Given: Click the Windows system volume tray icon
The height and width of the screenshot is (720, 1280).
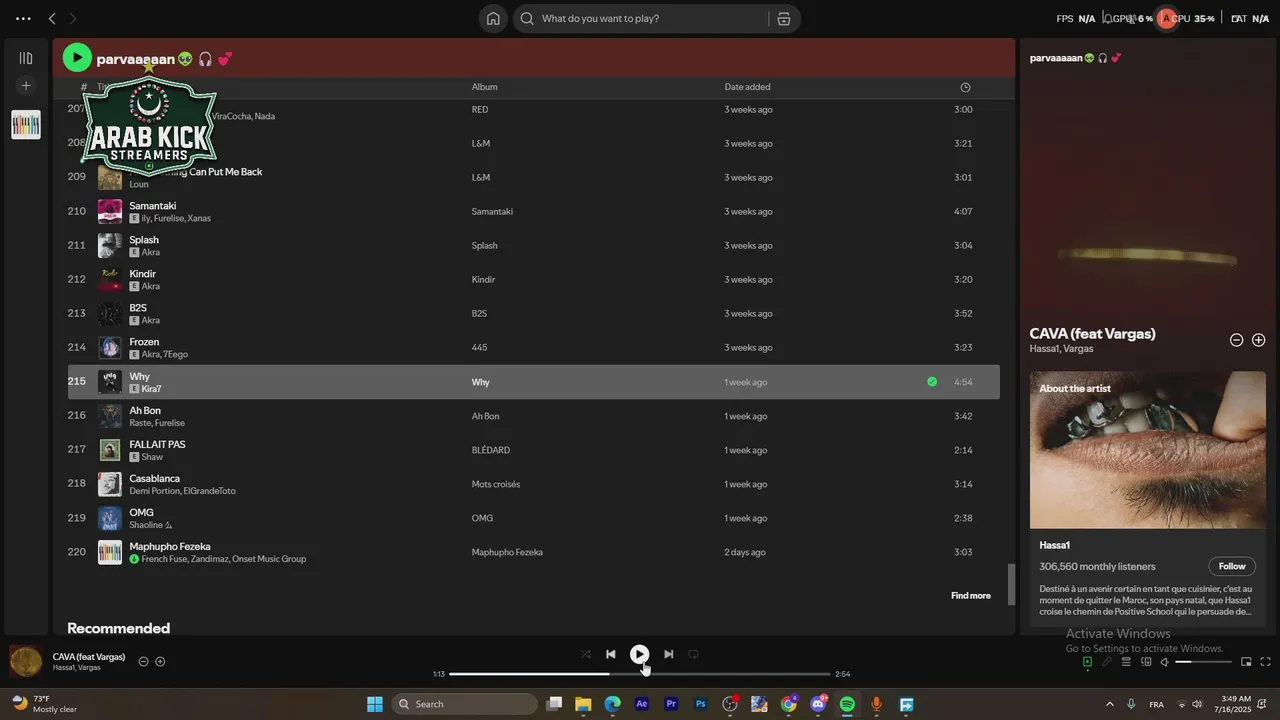Looking at the screenshot, I should coord(1197,704).
